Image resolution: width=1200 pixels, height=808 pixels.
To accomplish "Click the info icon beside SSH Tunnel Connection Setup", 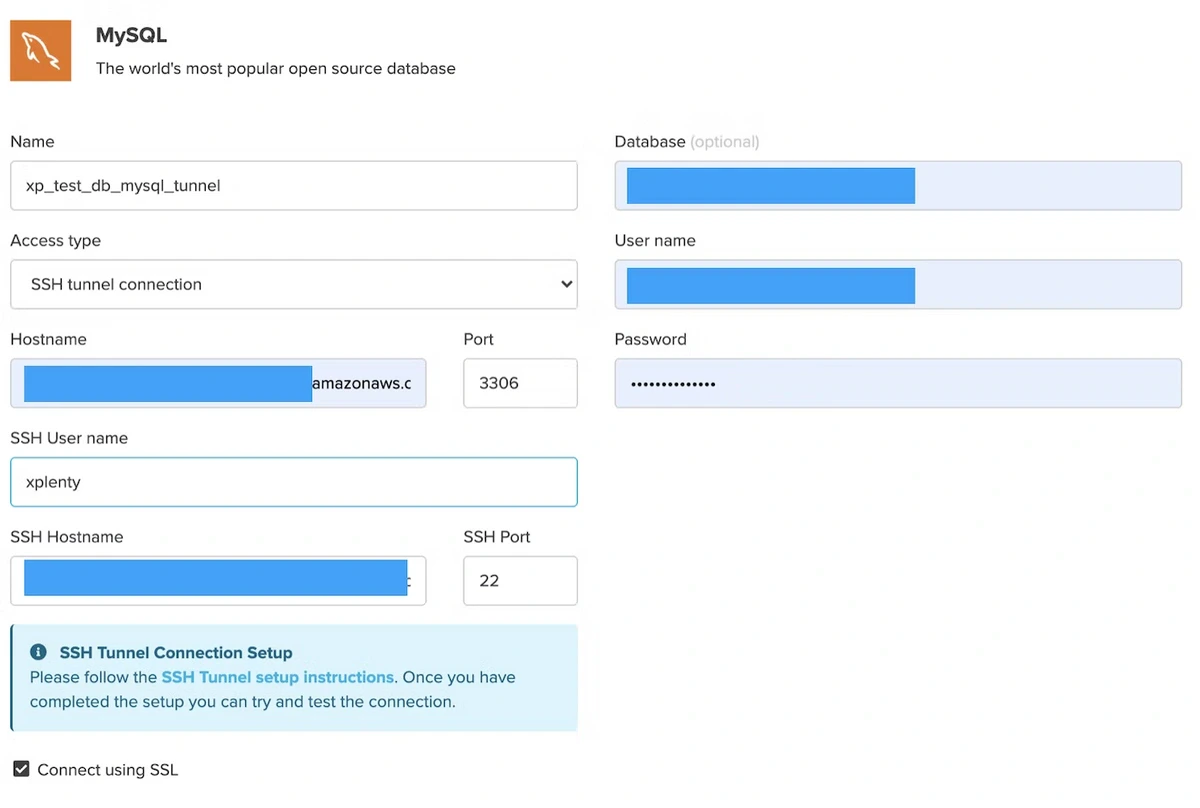I will point(39,652).
